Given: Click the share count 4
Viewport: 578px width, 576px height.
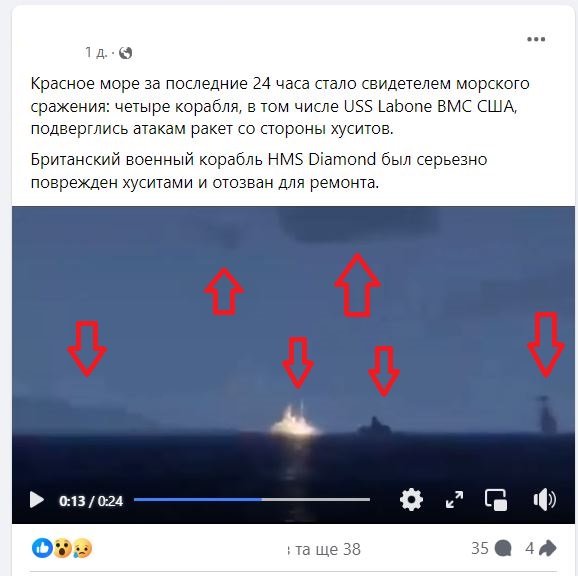Looking at the screenshot, I should 529,548.
